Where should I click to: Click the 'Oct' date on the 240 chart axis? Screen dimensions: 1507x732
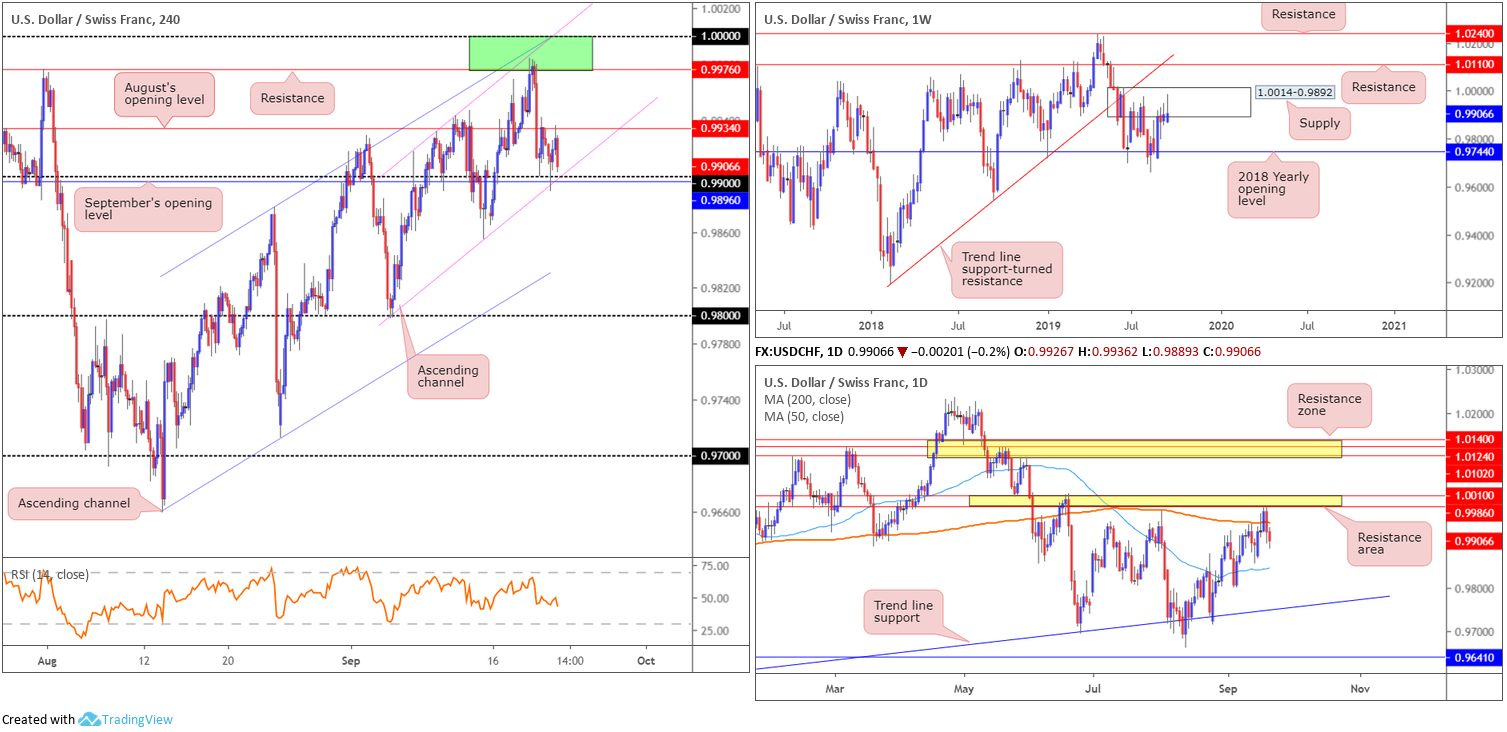click(x=646, y=661)
